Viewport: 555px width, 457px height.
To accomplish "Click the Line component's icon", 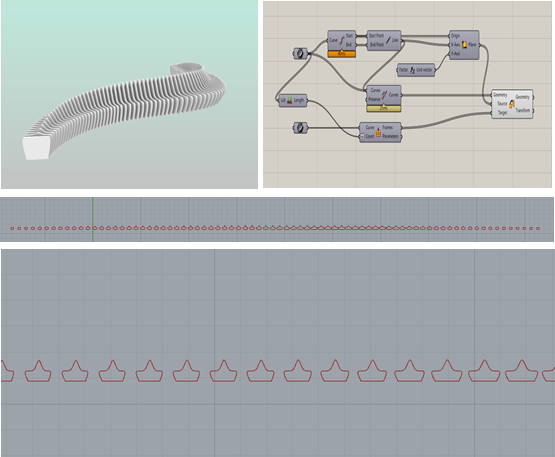I will [x=388, y=40].
